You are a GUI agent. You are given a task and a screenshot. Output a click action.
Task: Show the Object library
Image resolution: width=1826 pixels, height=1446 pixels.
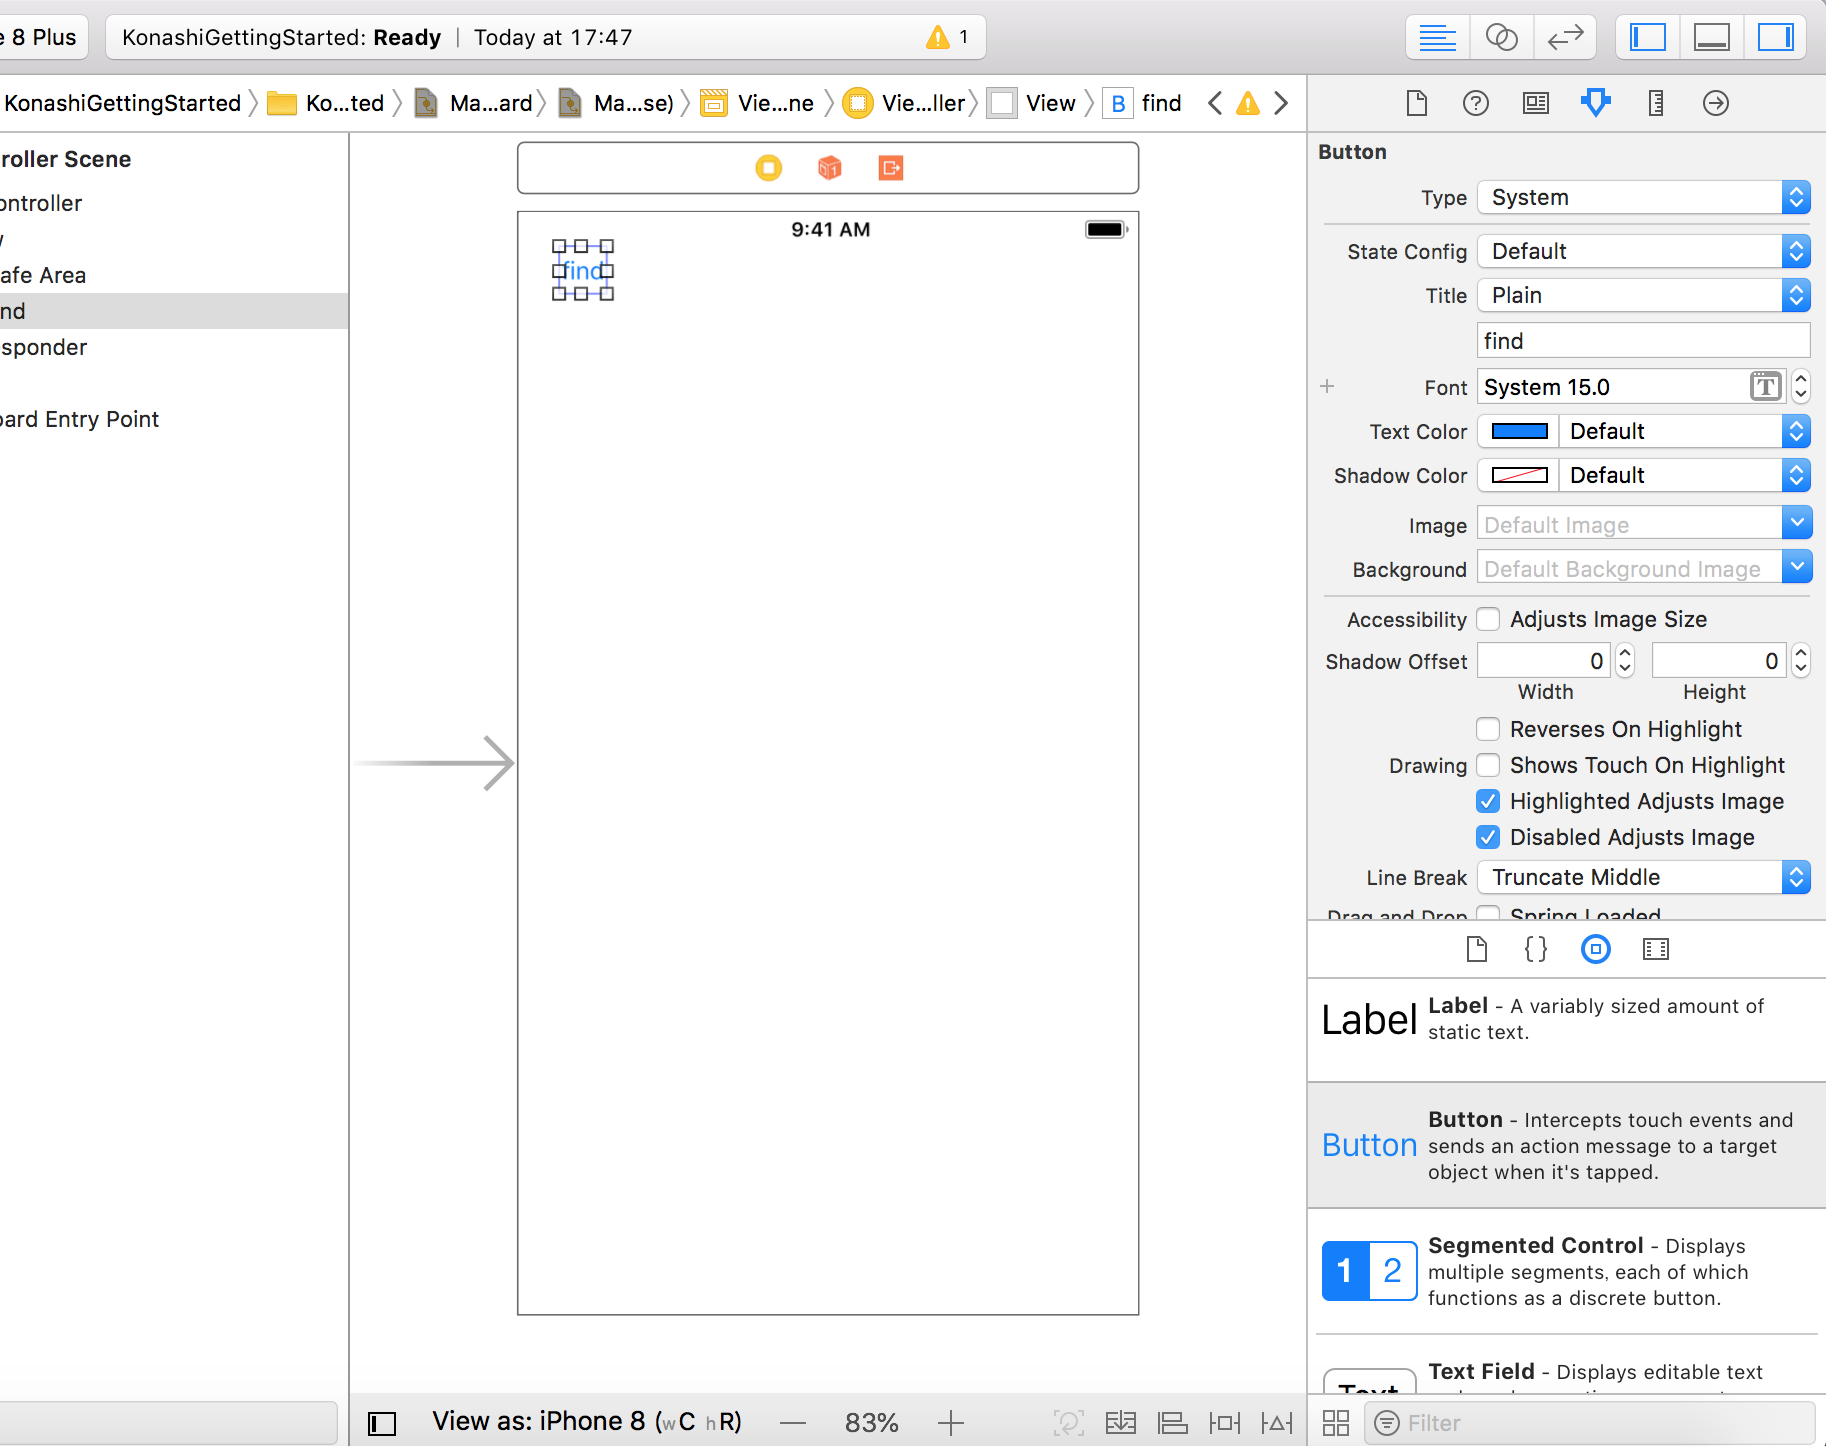click(x=1595, y=949)
